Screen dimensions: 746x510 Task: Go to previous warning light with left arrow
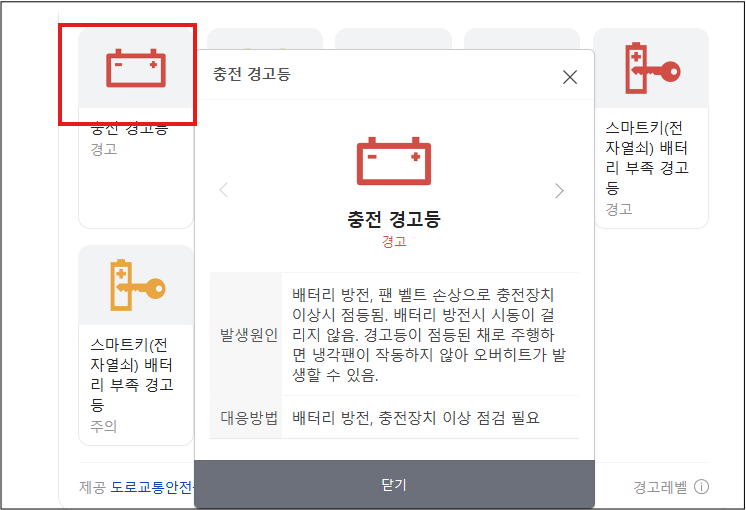(x=224, y=190)
